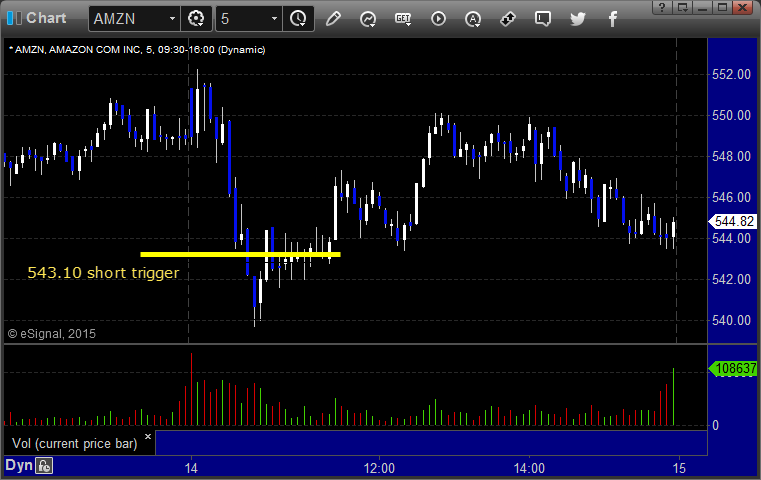Select the pencil drawing tool
761x480 pixels.
coord(333,19)
